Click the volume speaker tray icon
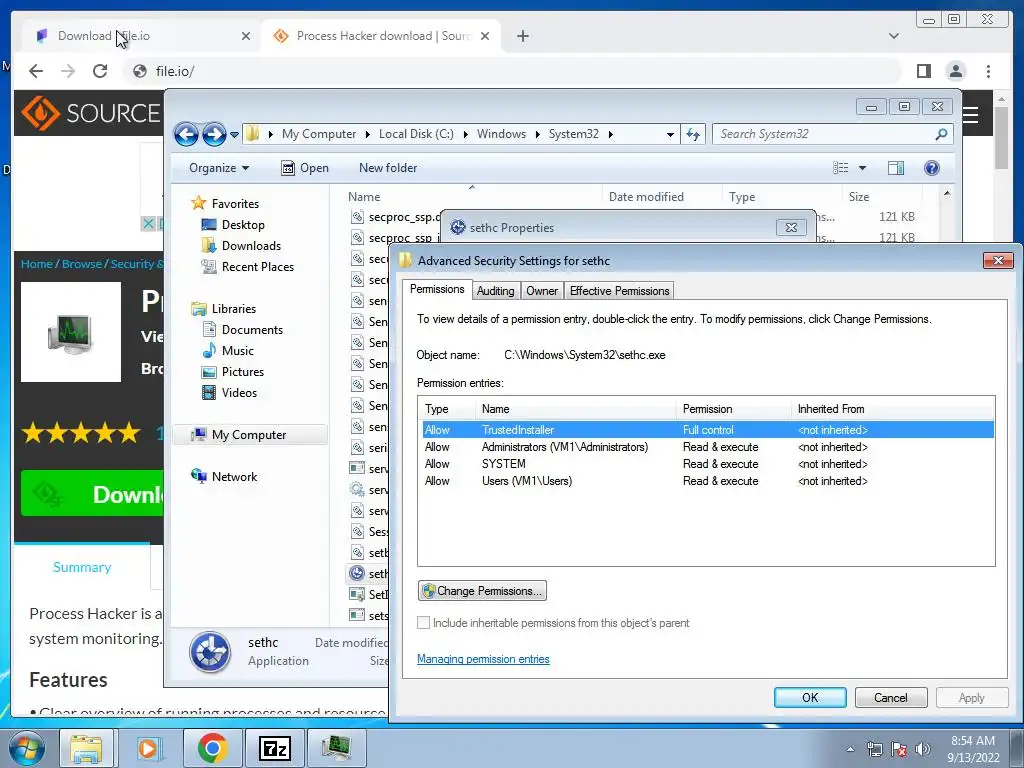 coord(923,749)
